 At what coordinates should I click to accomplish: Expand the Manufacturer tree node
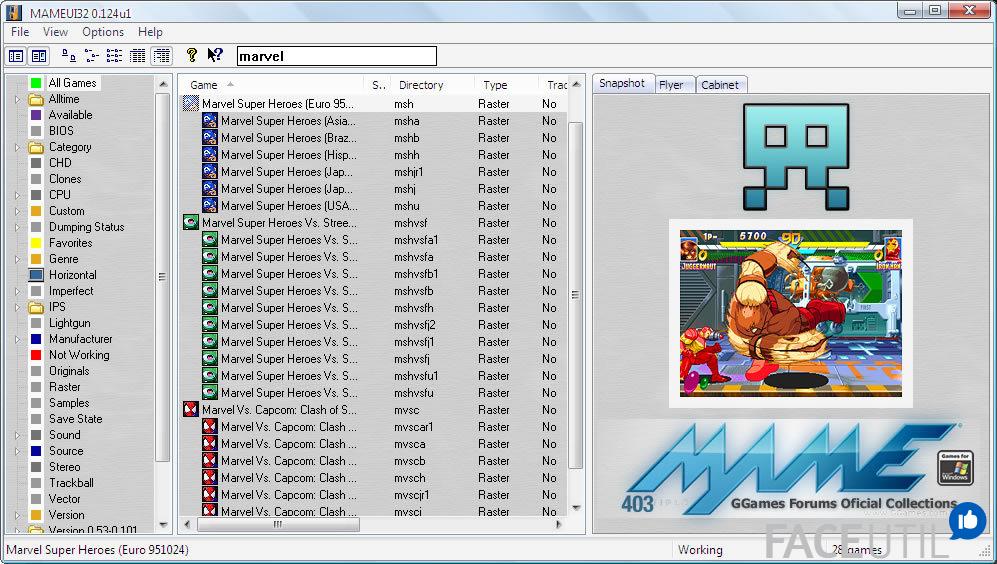click(17, 339)
